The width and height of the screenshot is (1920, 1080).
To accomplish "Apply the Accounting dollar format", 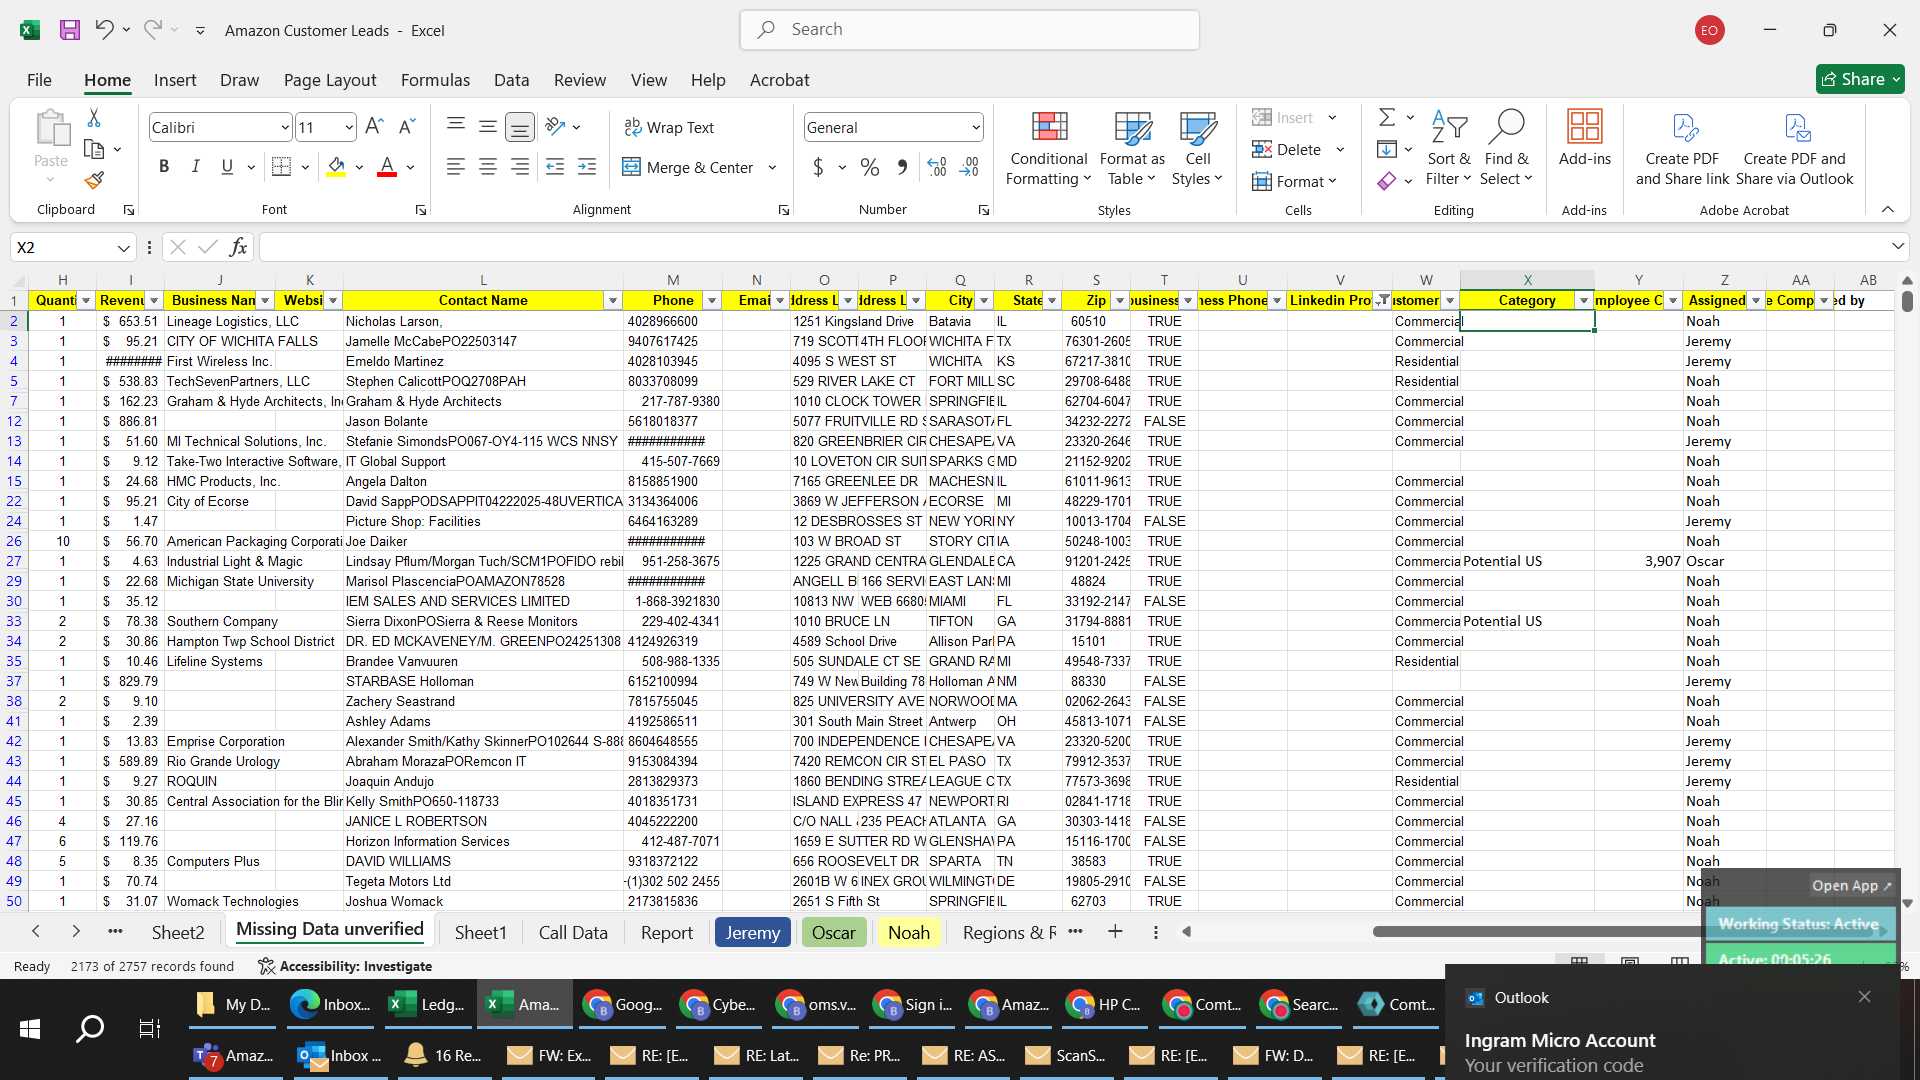I will 818,167.
